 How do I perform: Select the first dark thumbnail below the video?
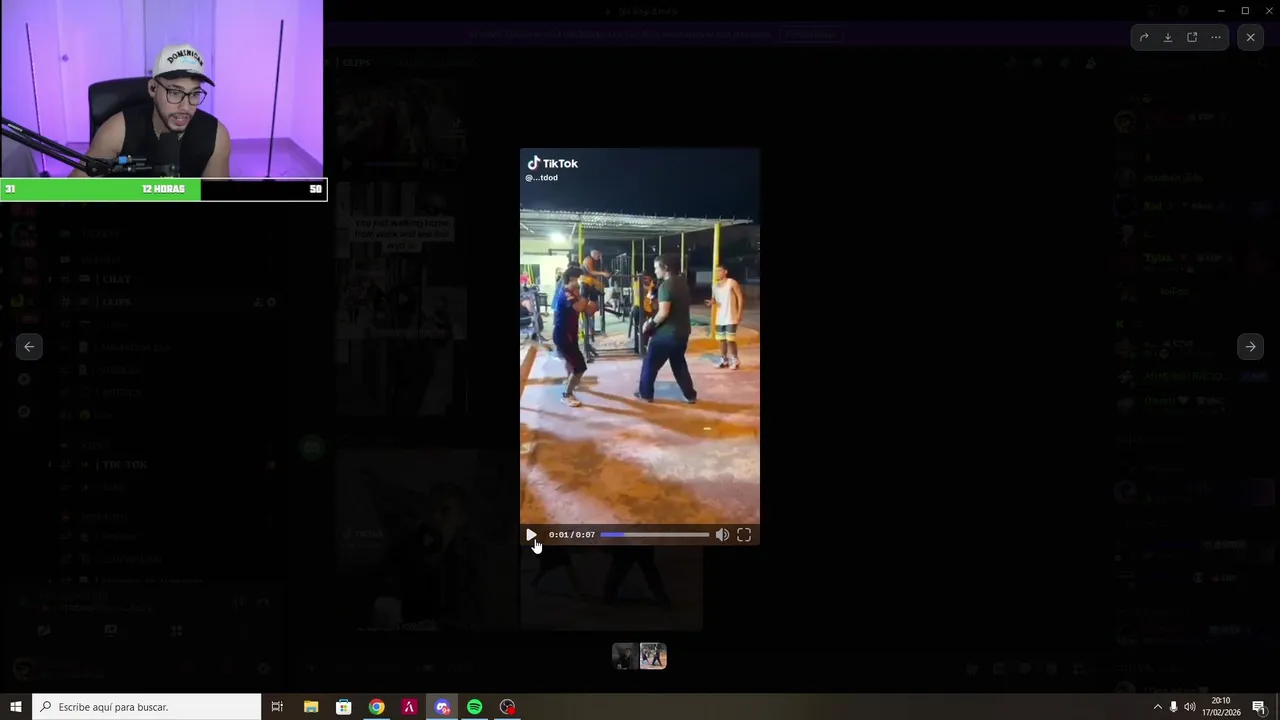[x=624, y=656]
